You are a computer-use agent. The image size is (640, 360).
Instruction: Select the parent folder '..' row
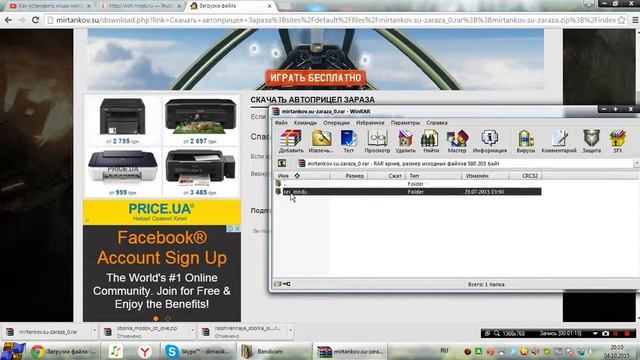(408, 184)
